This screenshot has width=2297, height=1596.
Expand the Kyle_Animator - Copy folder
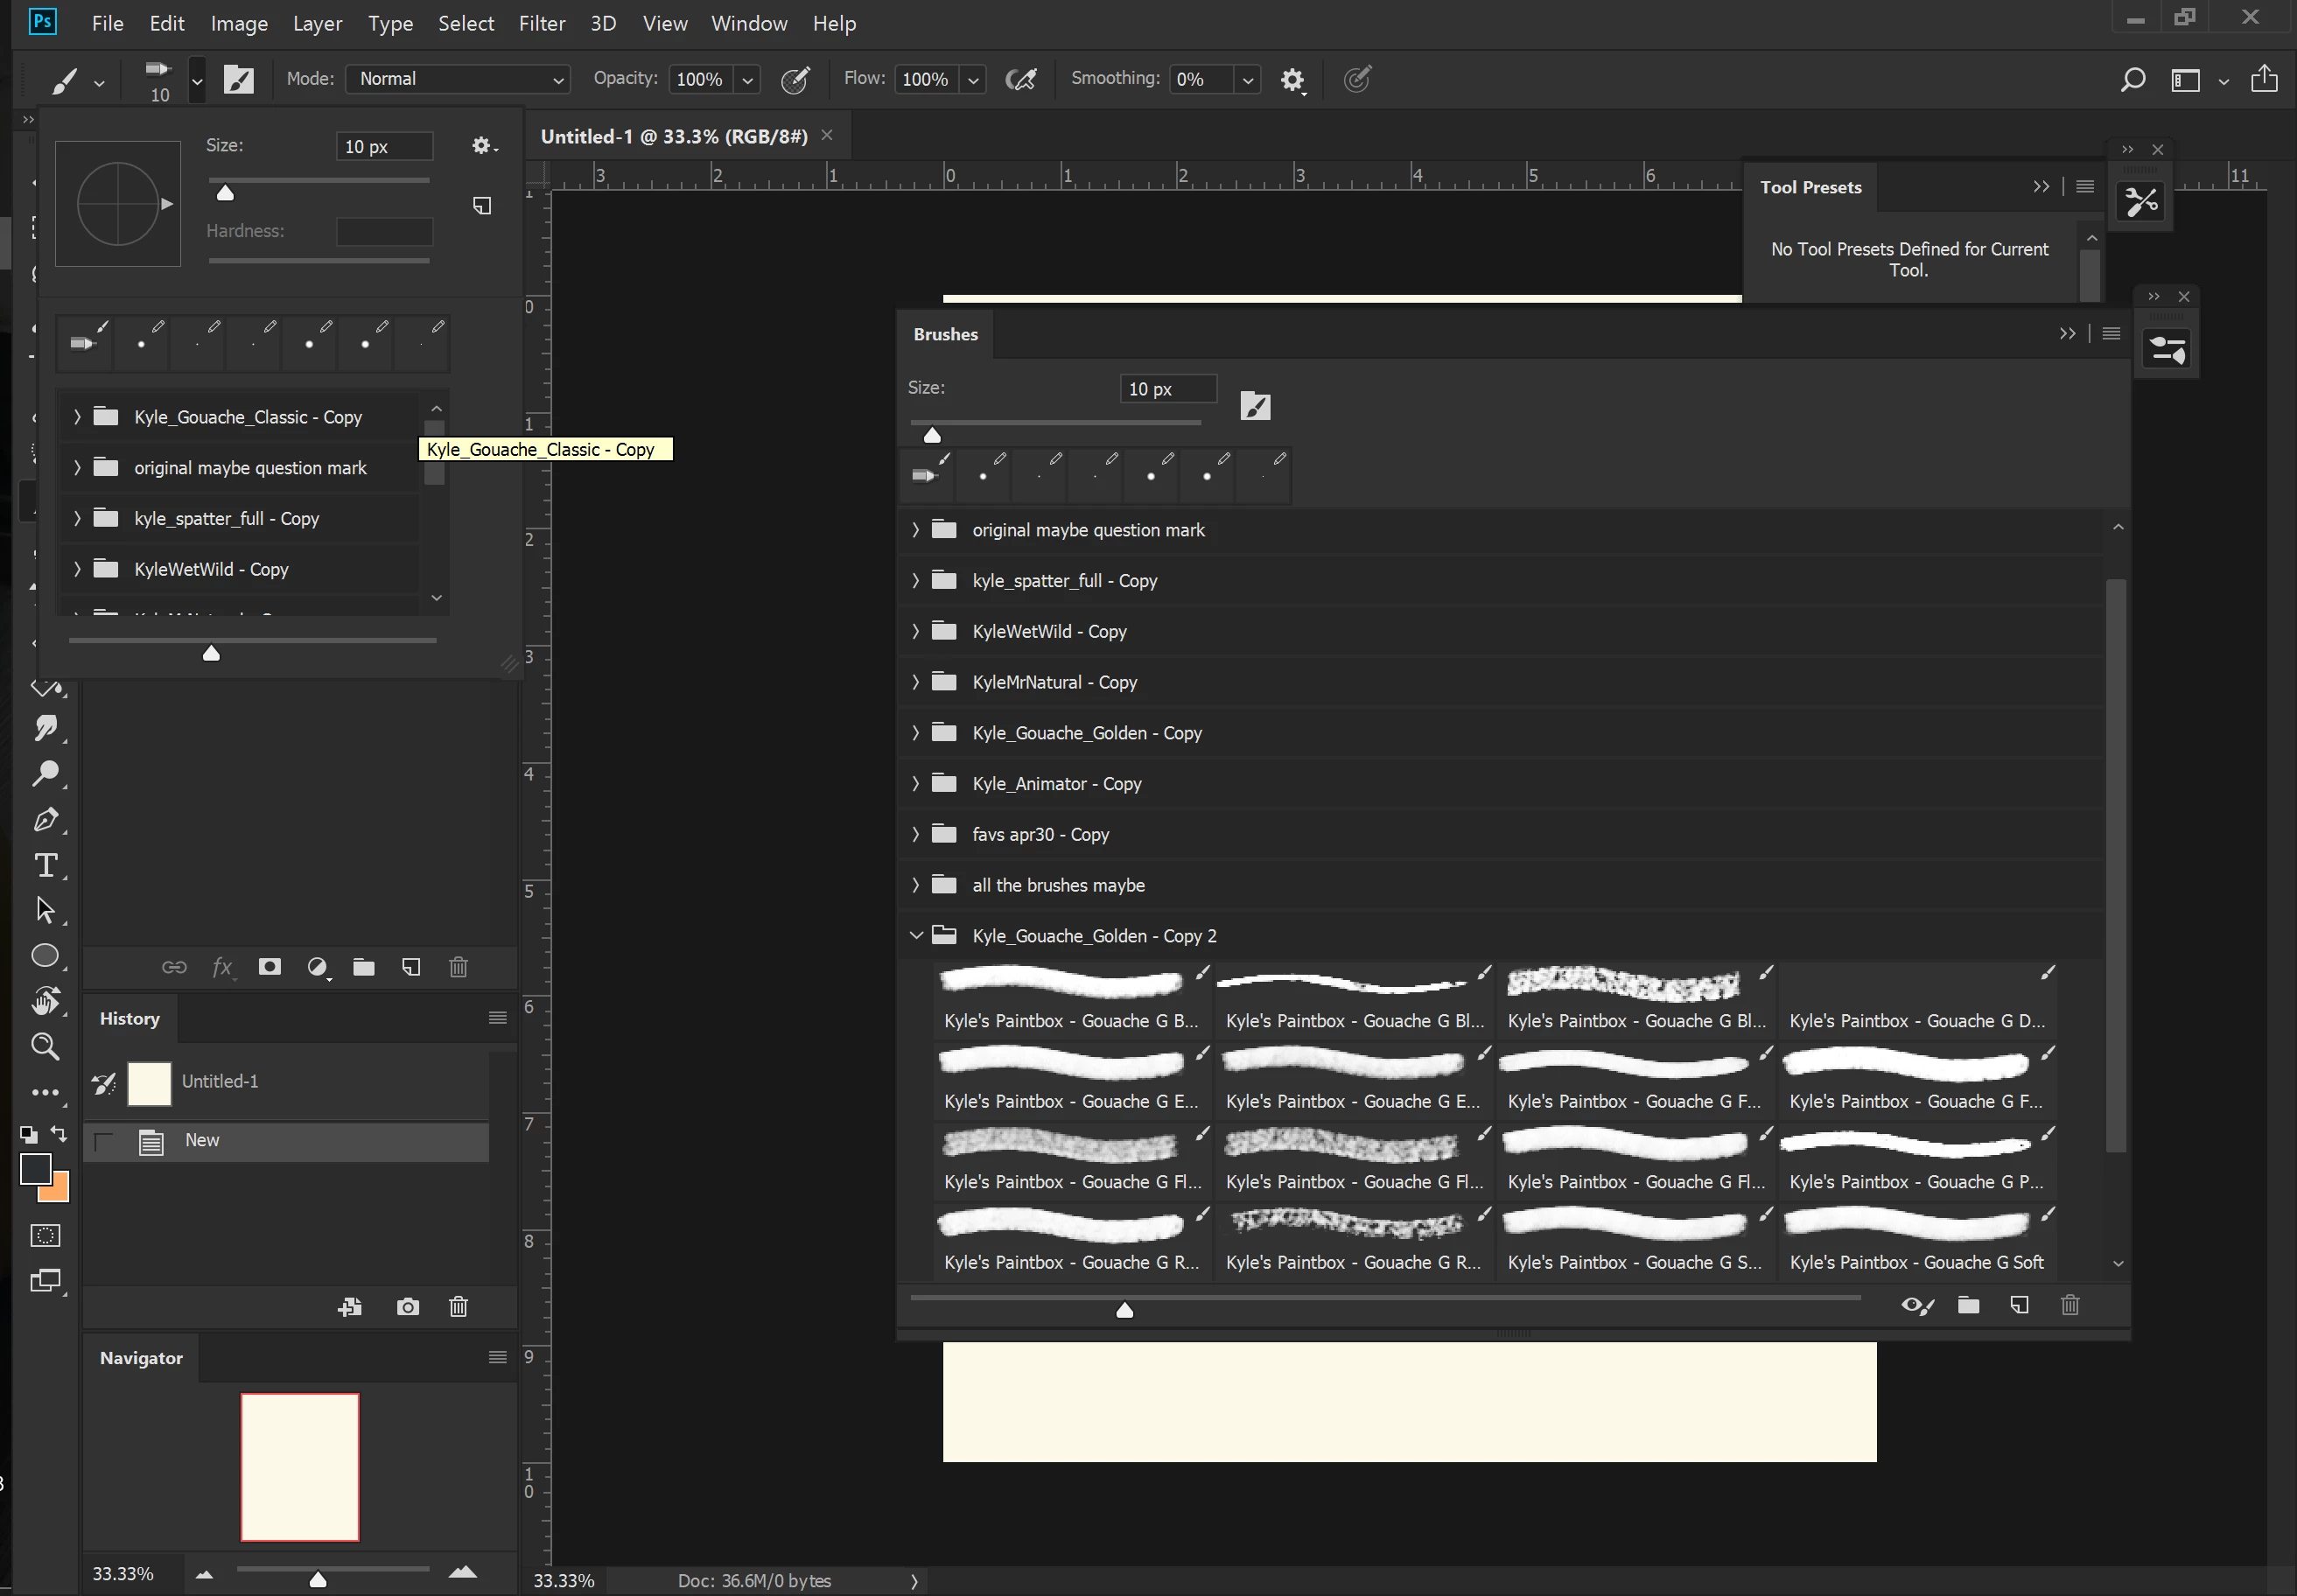[x=915, y=784]
